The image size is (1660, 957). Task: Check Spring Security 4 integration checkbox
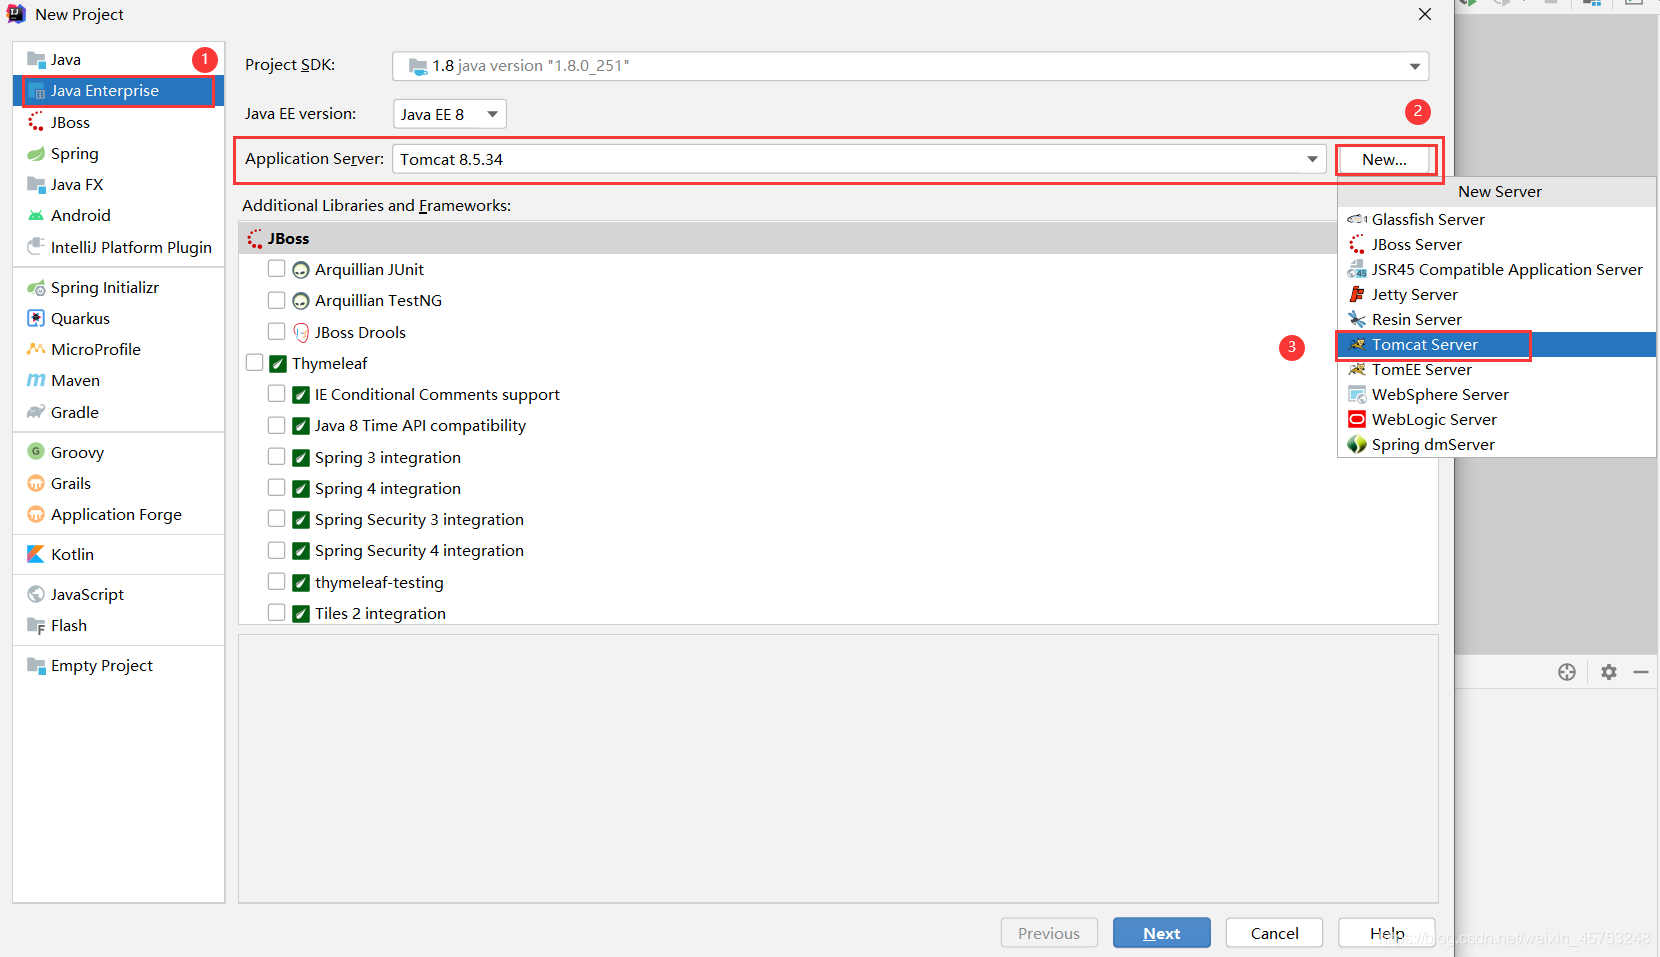coord(277,550)
